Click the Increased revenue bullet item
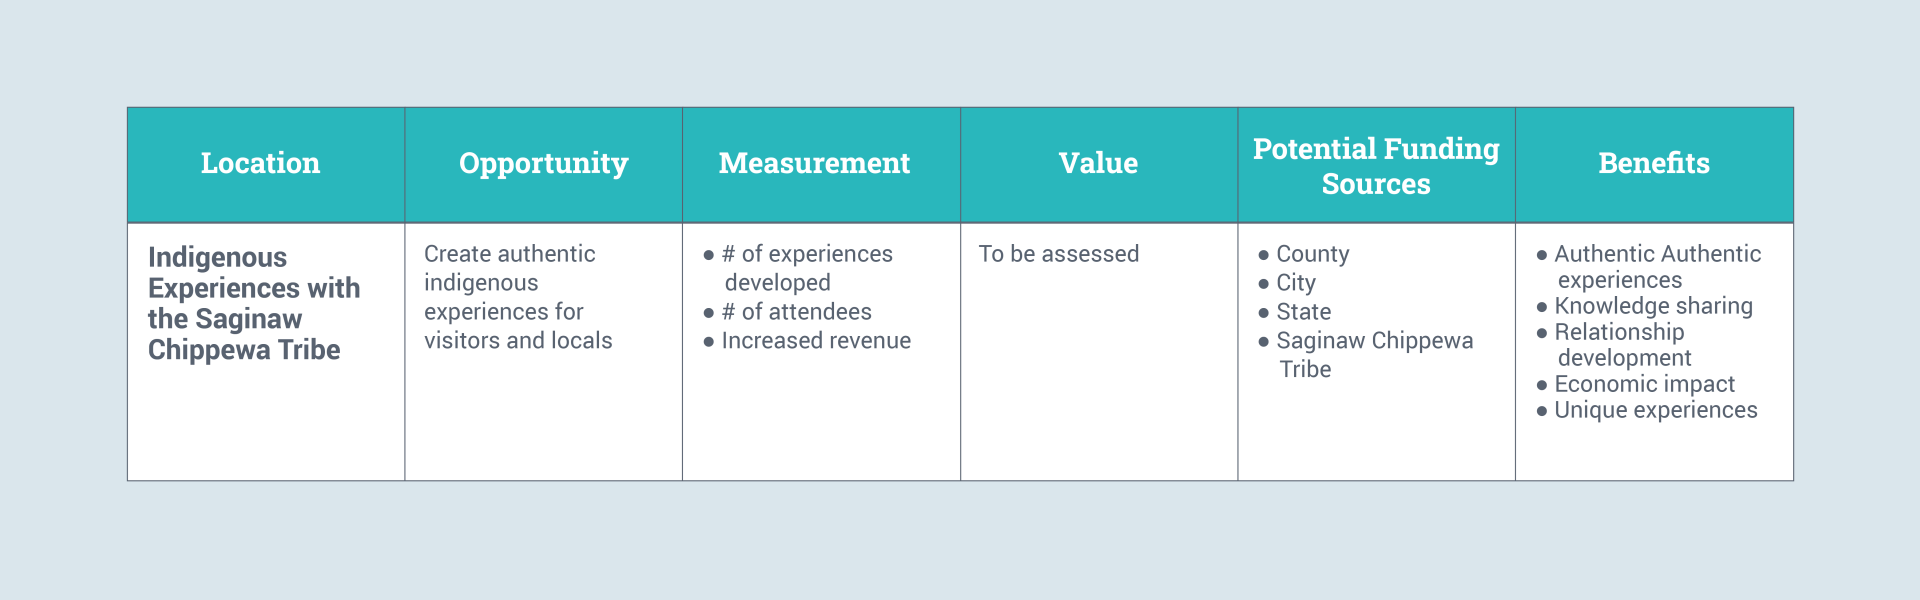This screenshot has width=1920, height=600. 816,341
